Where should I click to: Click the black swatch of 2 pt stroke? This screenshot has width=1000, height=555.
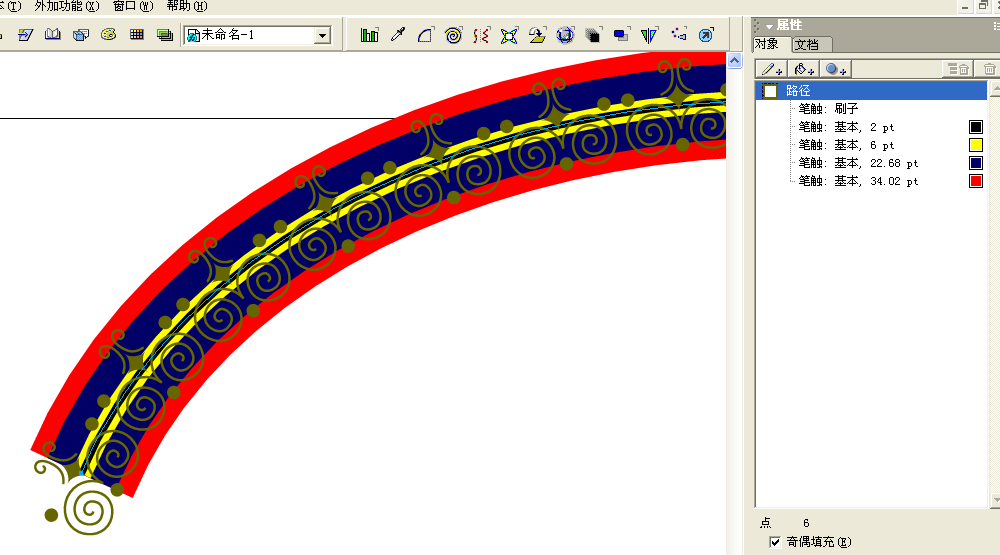pos(976,127)
